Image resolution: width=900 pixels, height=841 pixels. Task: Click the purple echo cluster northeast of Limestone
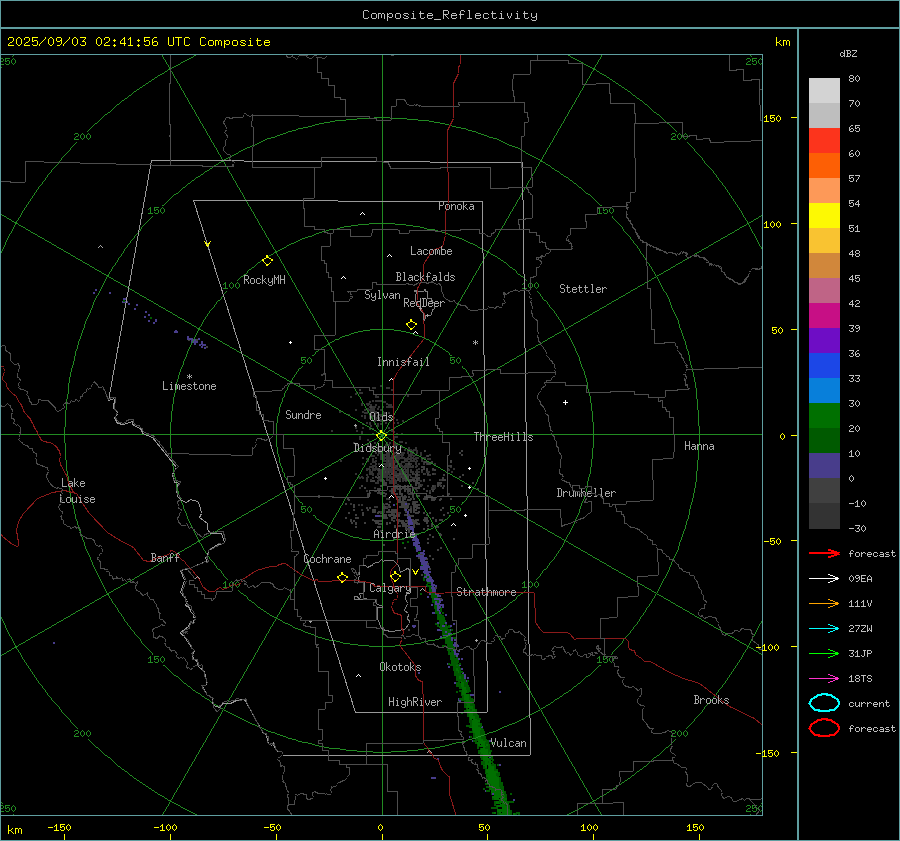[197, 342]
